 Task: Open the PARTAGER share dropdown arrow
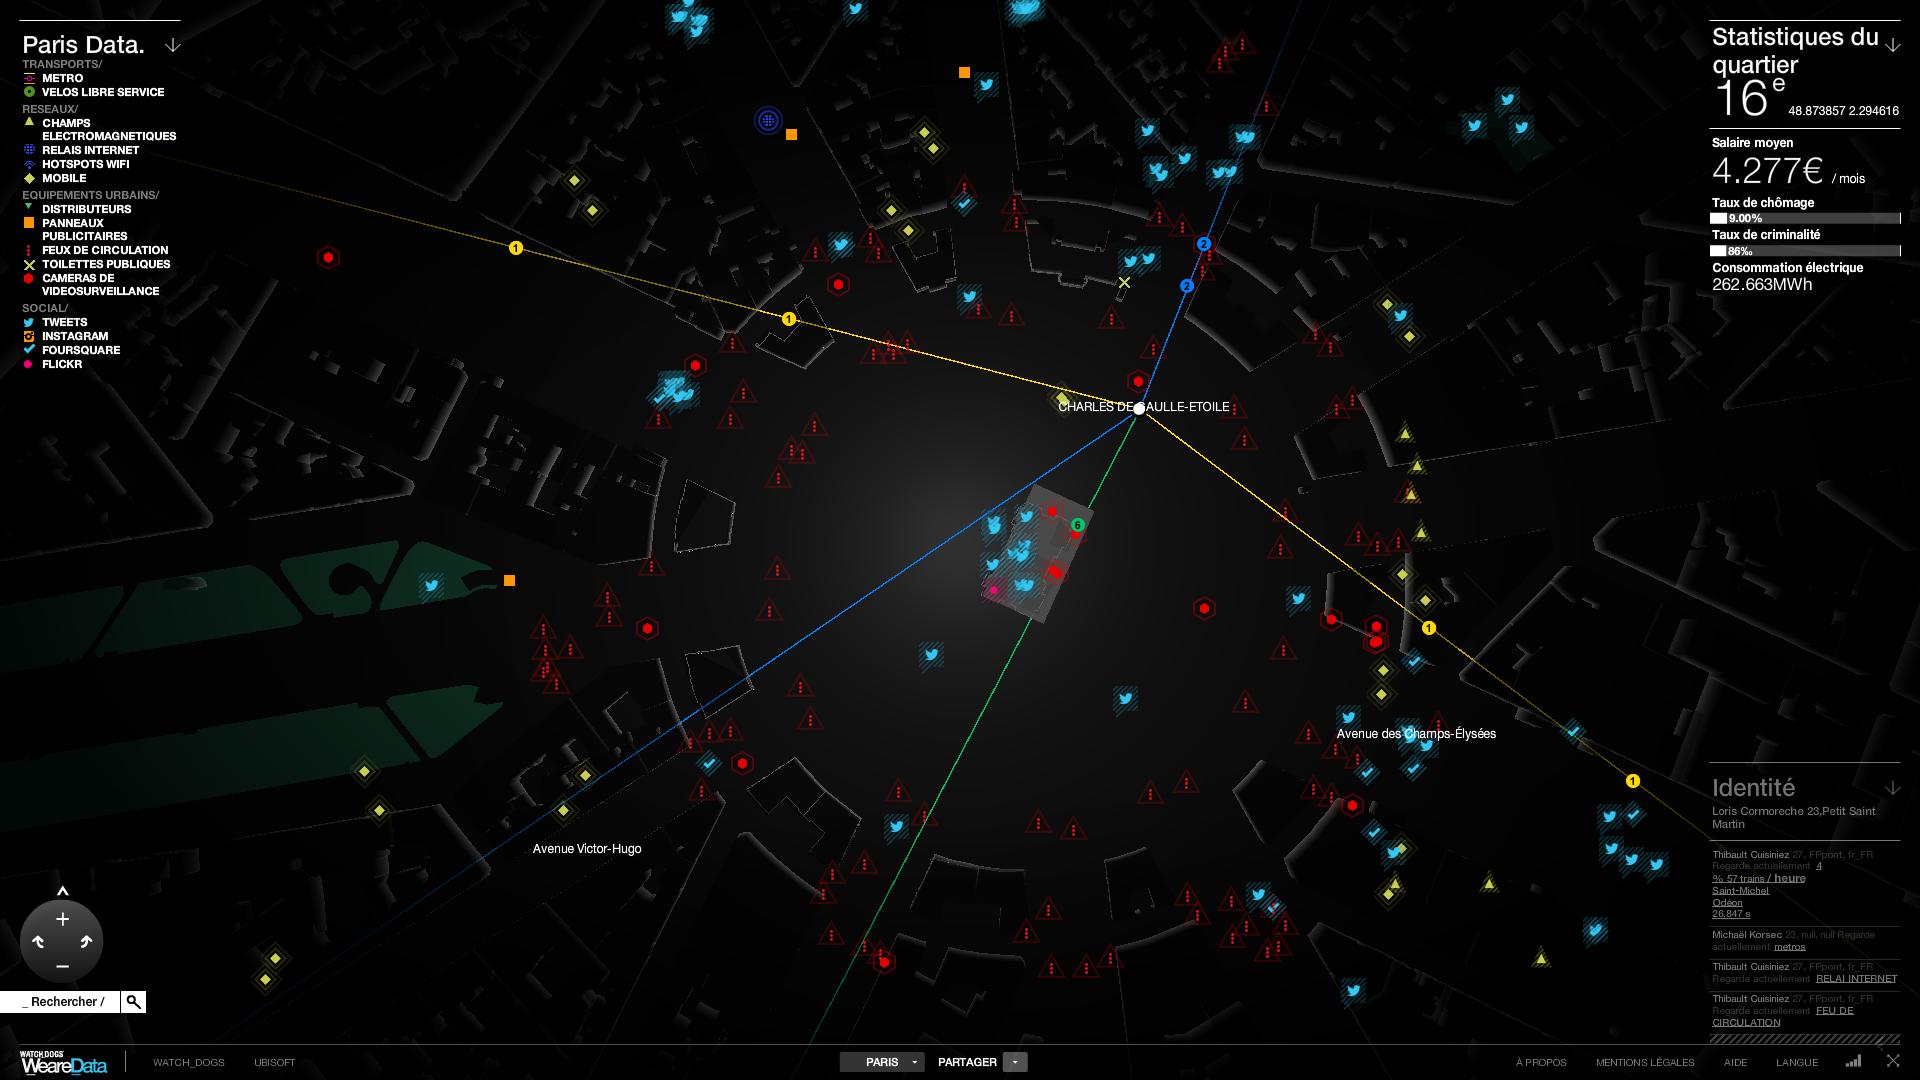point(1014,1062)
